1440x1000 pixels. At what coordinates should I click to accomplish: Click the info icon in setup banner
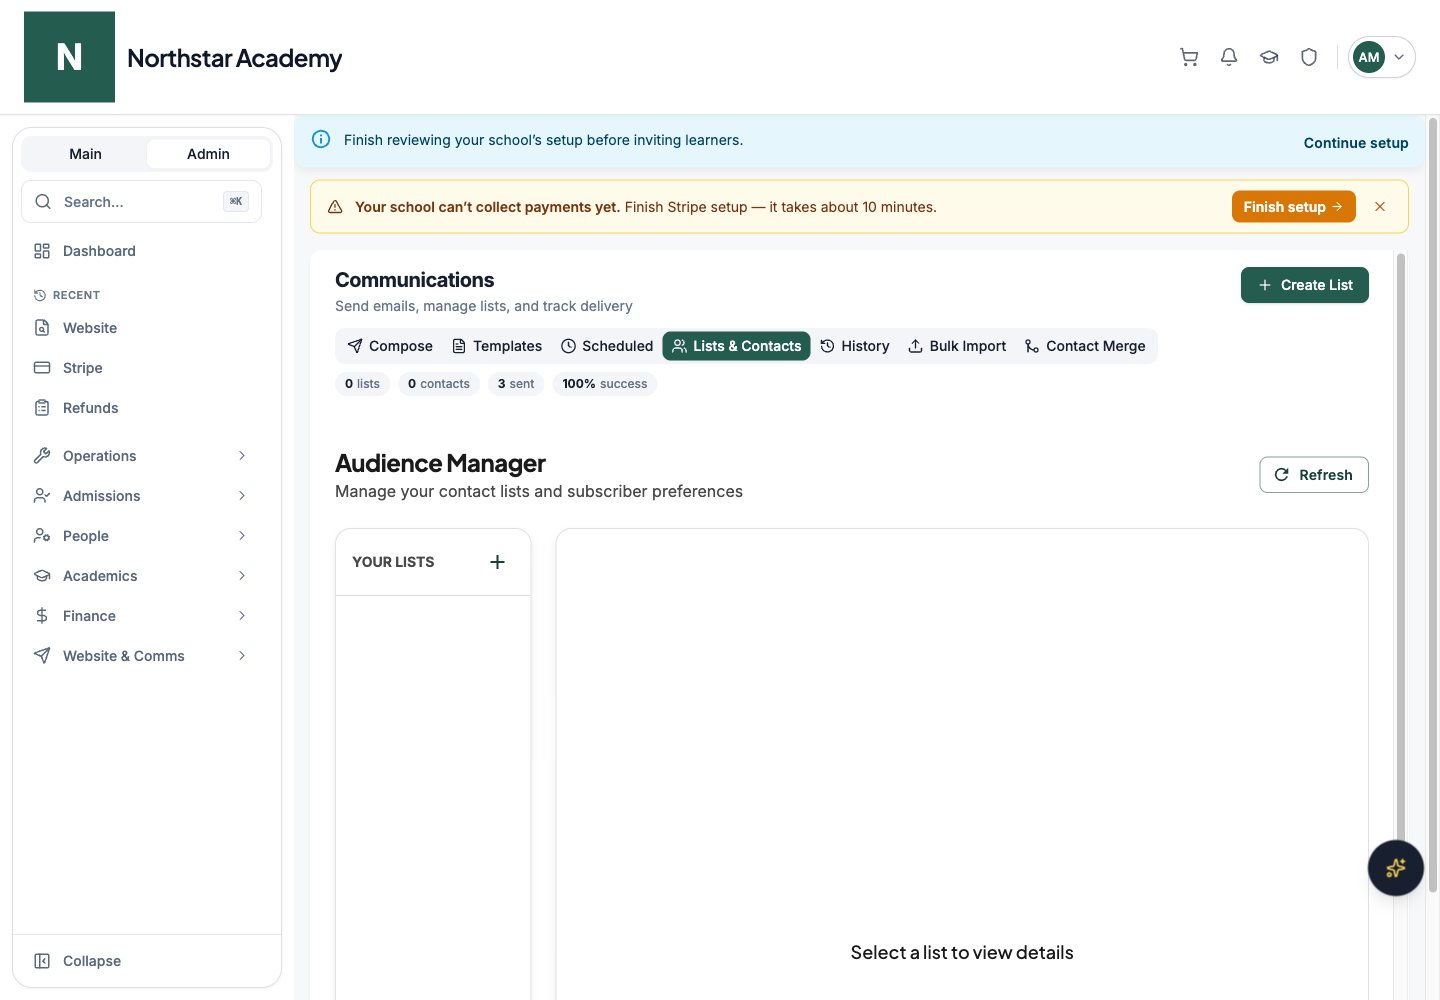[x=321, y=140]
